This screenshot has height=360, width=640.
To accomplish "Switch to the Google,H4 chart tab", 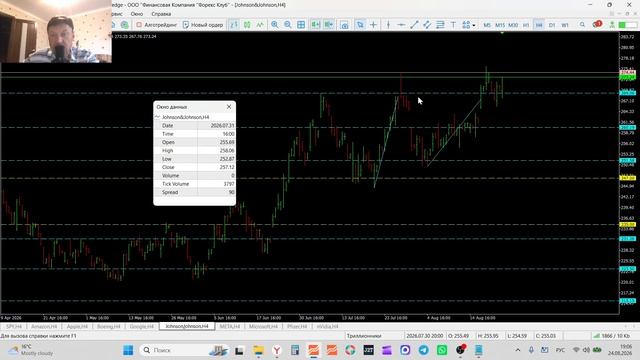I will pyautogui.click(x=142, y=327).
